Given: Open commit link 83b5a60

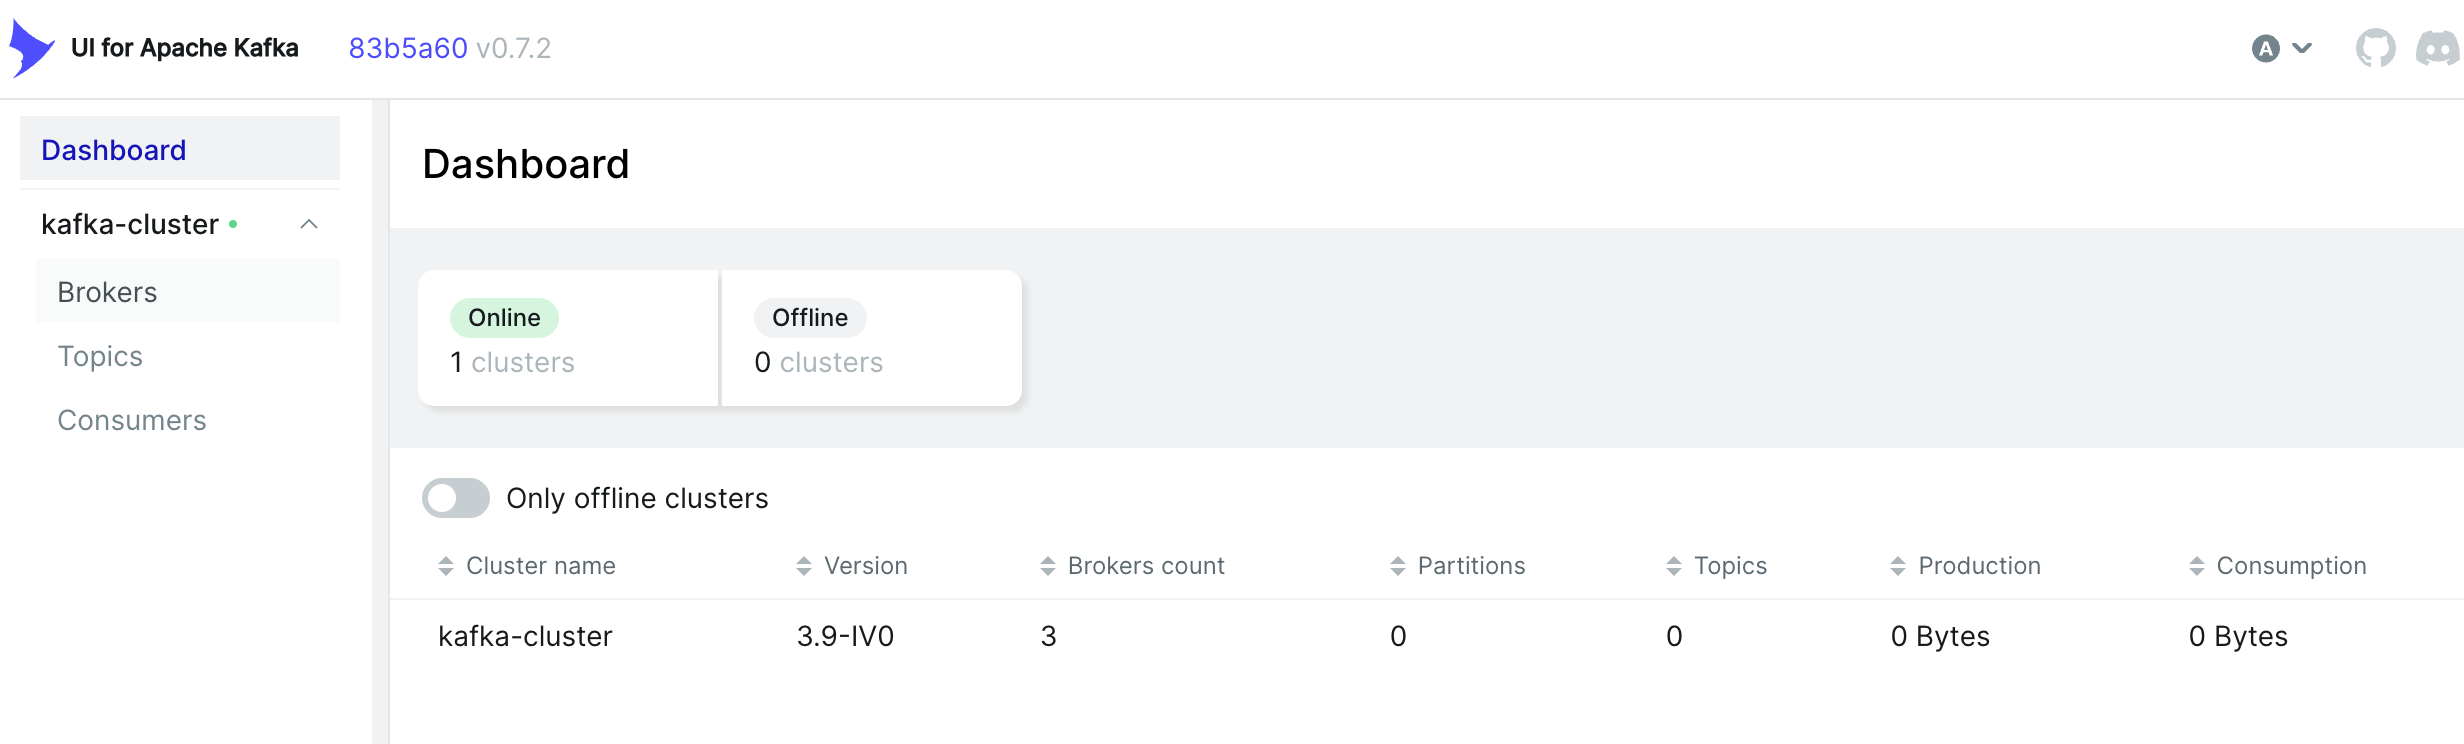Looking at the screenshot, I should click(x=408, y=48).
